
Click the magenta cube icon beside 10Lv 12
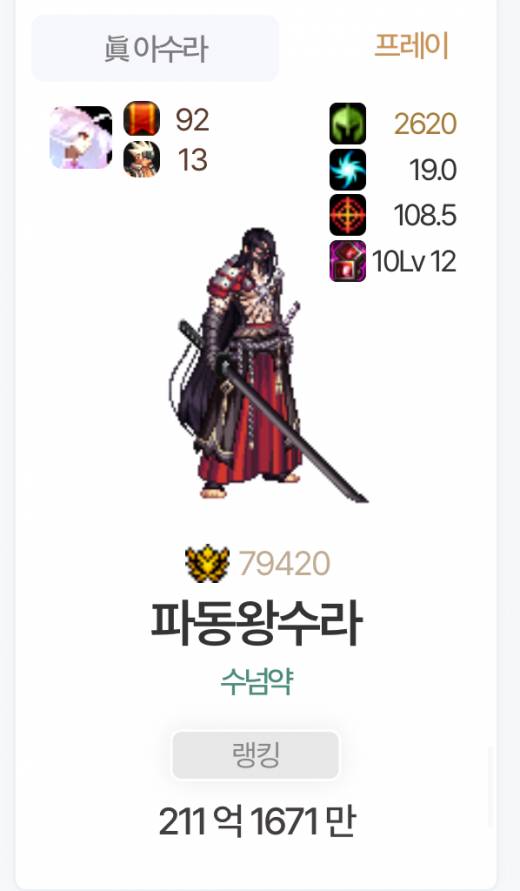click(x=348, y=261)
